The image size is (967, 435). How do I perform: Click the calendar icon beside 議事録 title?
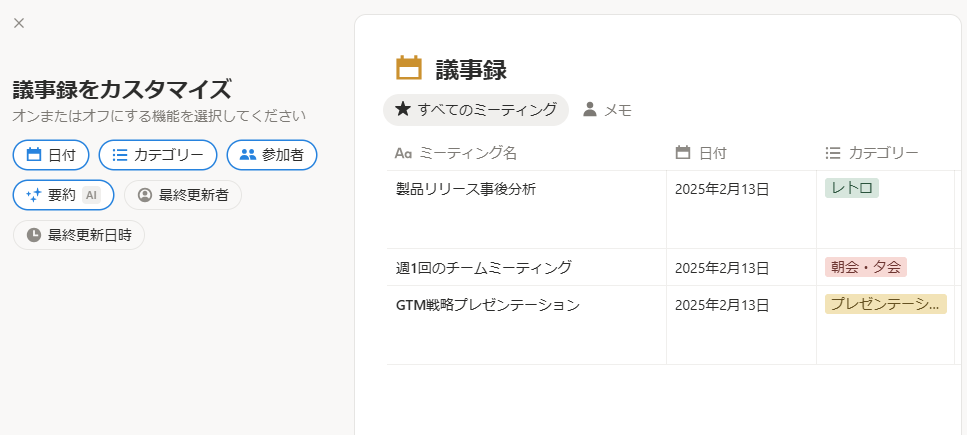pyautogui.click(x=409, y=68)
